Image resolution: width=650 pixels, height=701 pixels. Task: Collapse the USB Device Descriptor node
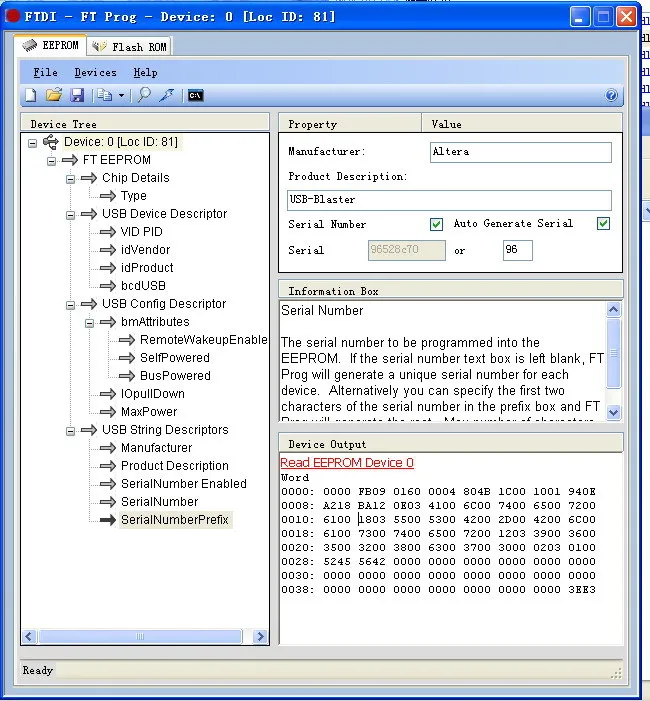point(70,215)
